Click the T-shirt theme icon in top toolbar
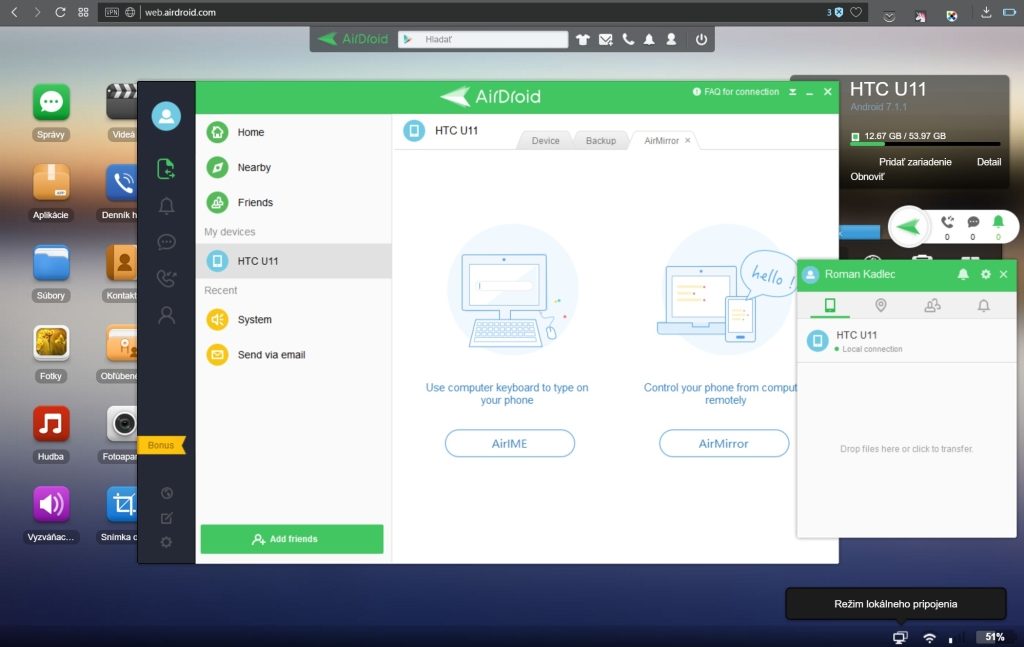This screenshot has height=647, width=1024. coord(583,40)
